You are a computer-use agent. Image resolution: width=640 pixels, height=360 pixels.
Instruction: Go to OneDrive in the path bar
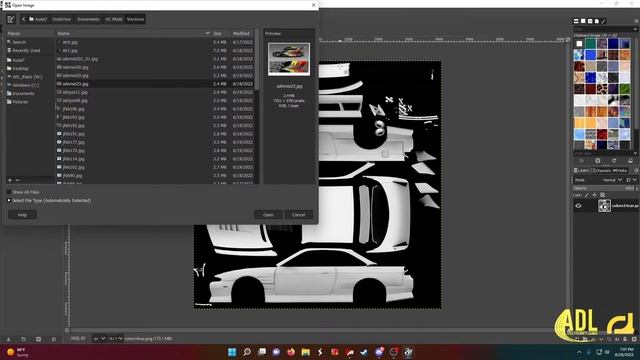[62, 19]
